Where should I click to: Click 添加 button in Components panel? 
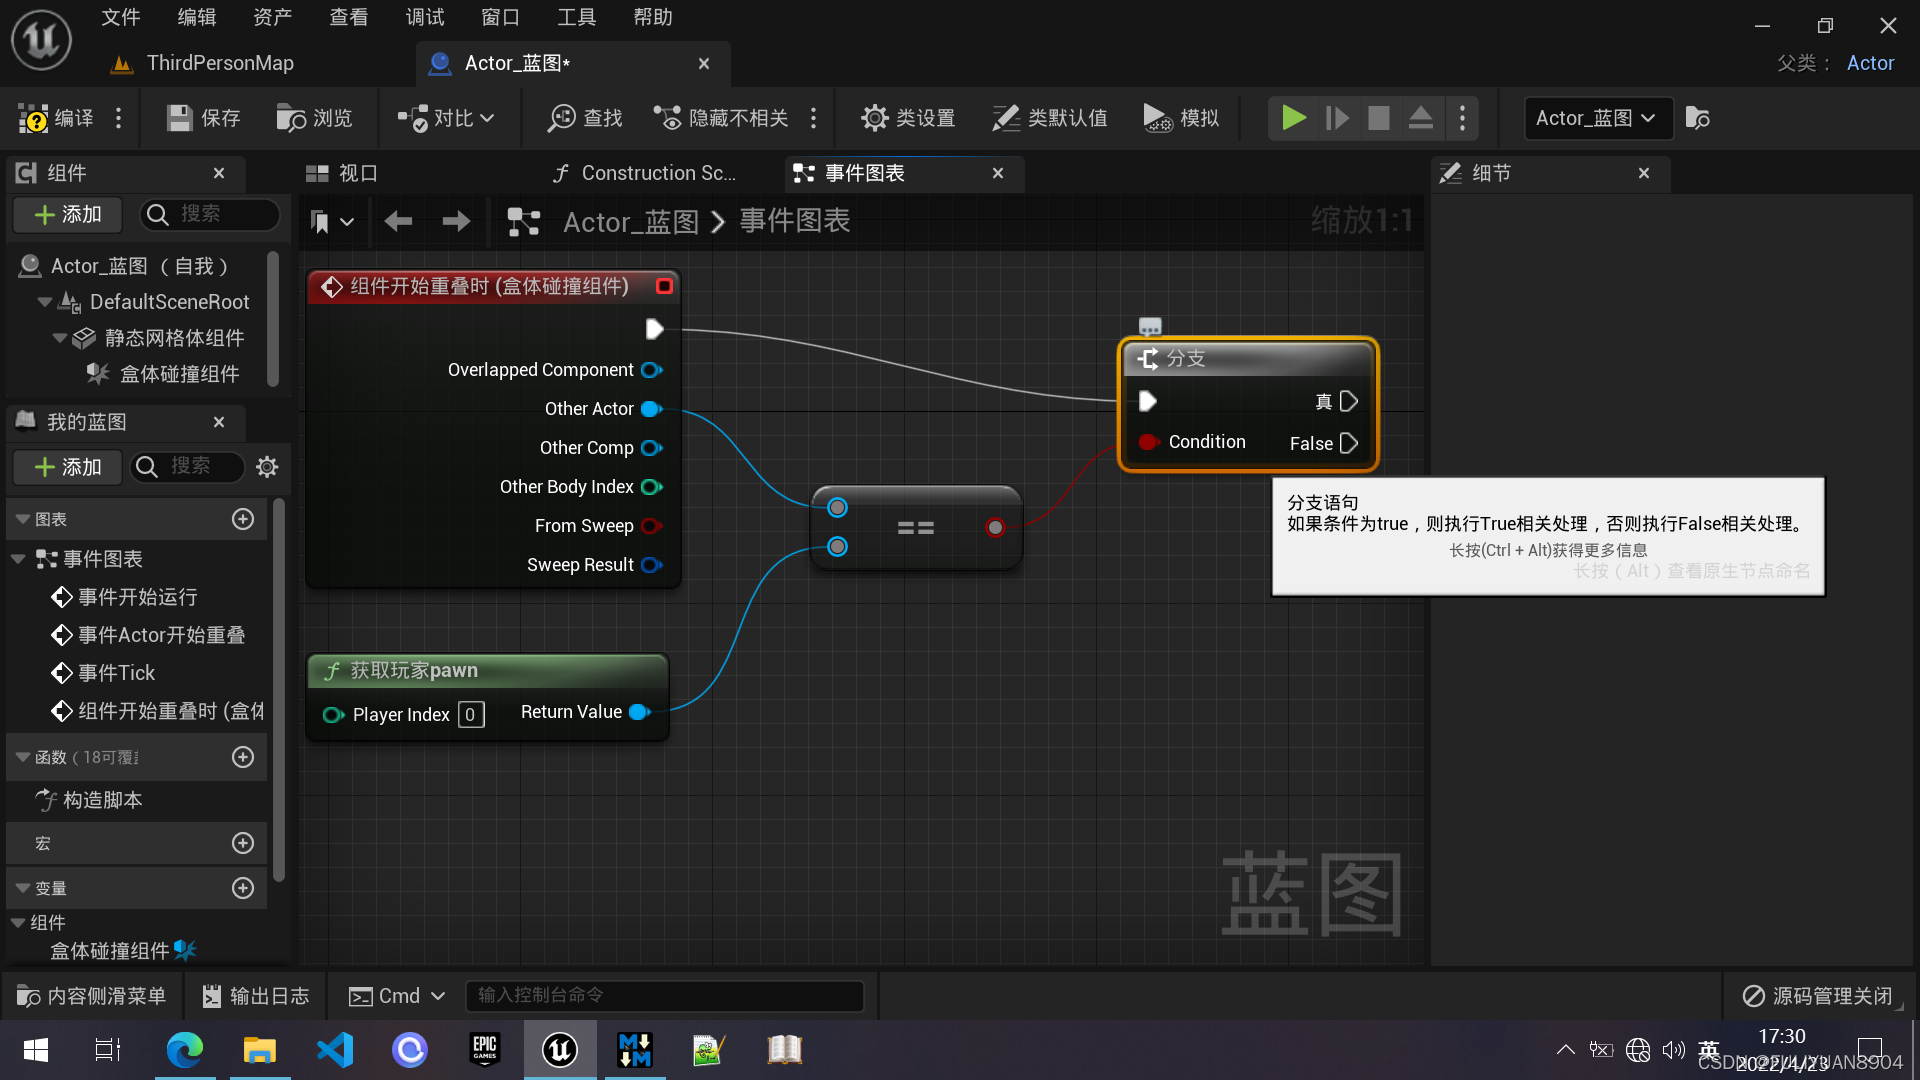(x=67, y=214)
